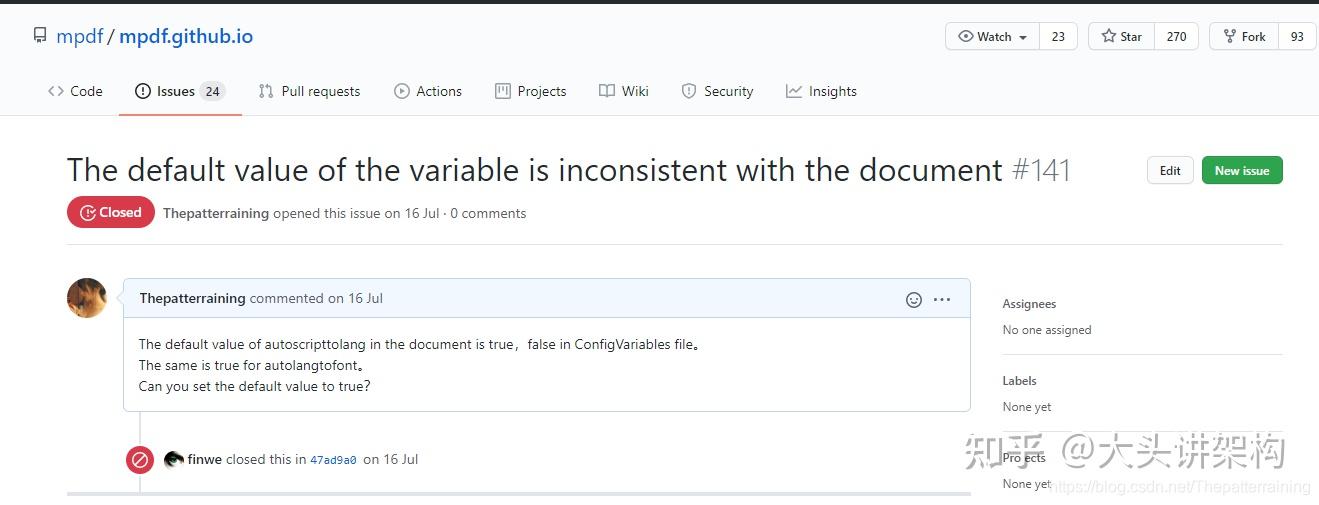Star the mpdf.github.io repository

pos(1122,37)
